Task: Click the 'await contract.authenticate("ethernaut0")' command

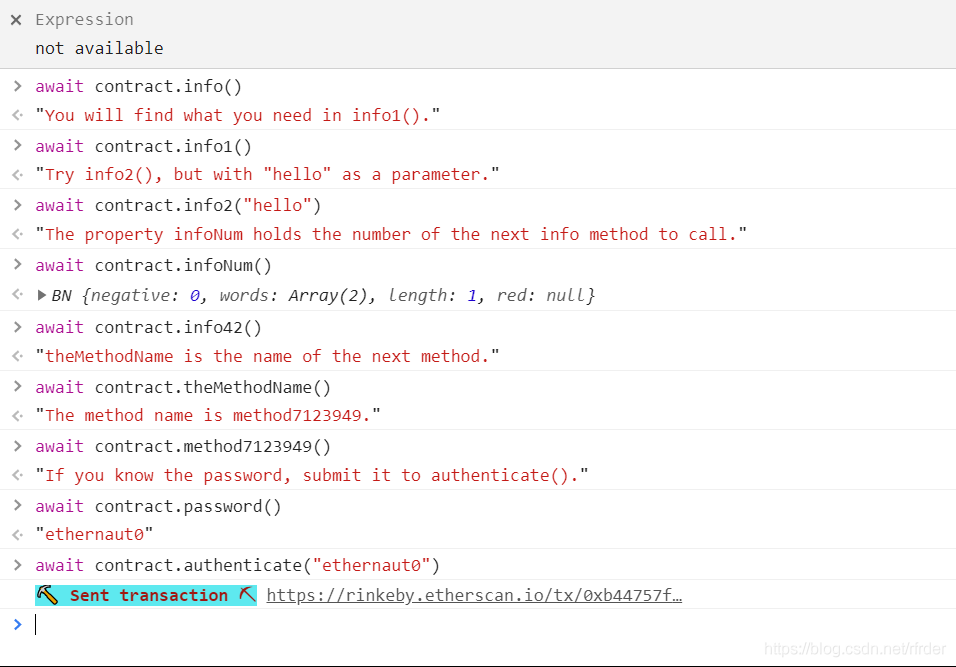Action: click(238, 566)
